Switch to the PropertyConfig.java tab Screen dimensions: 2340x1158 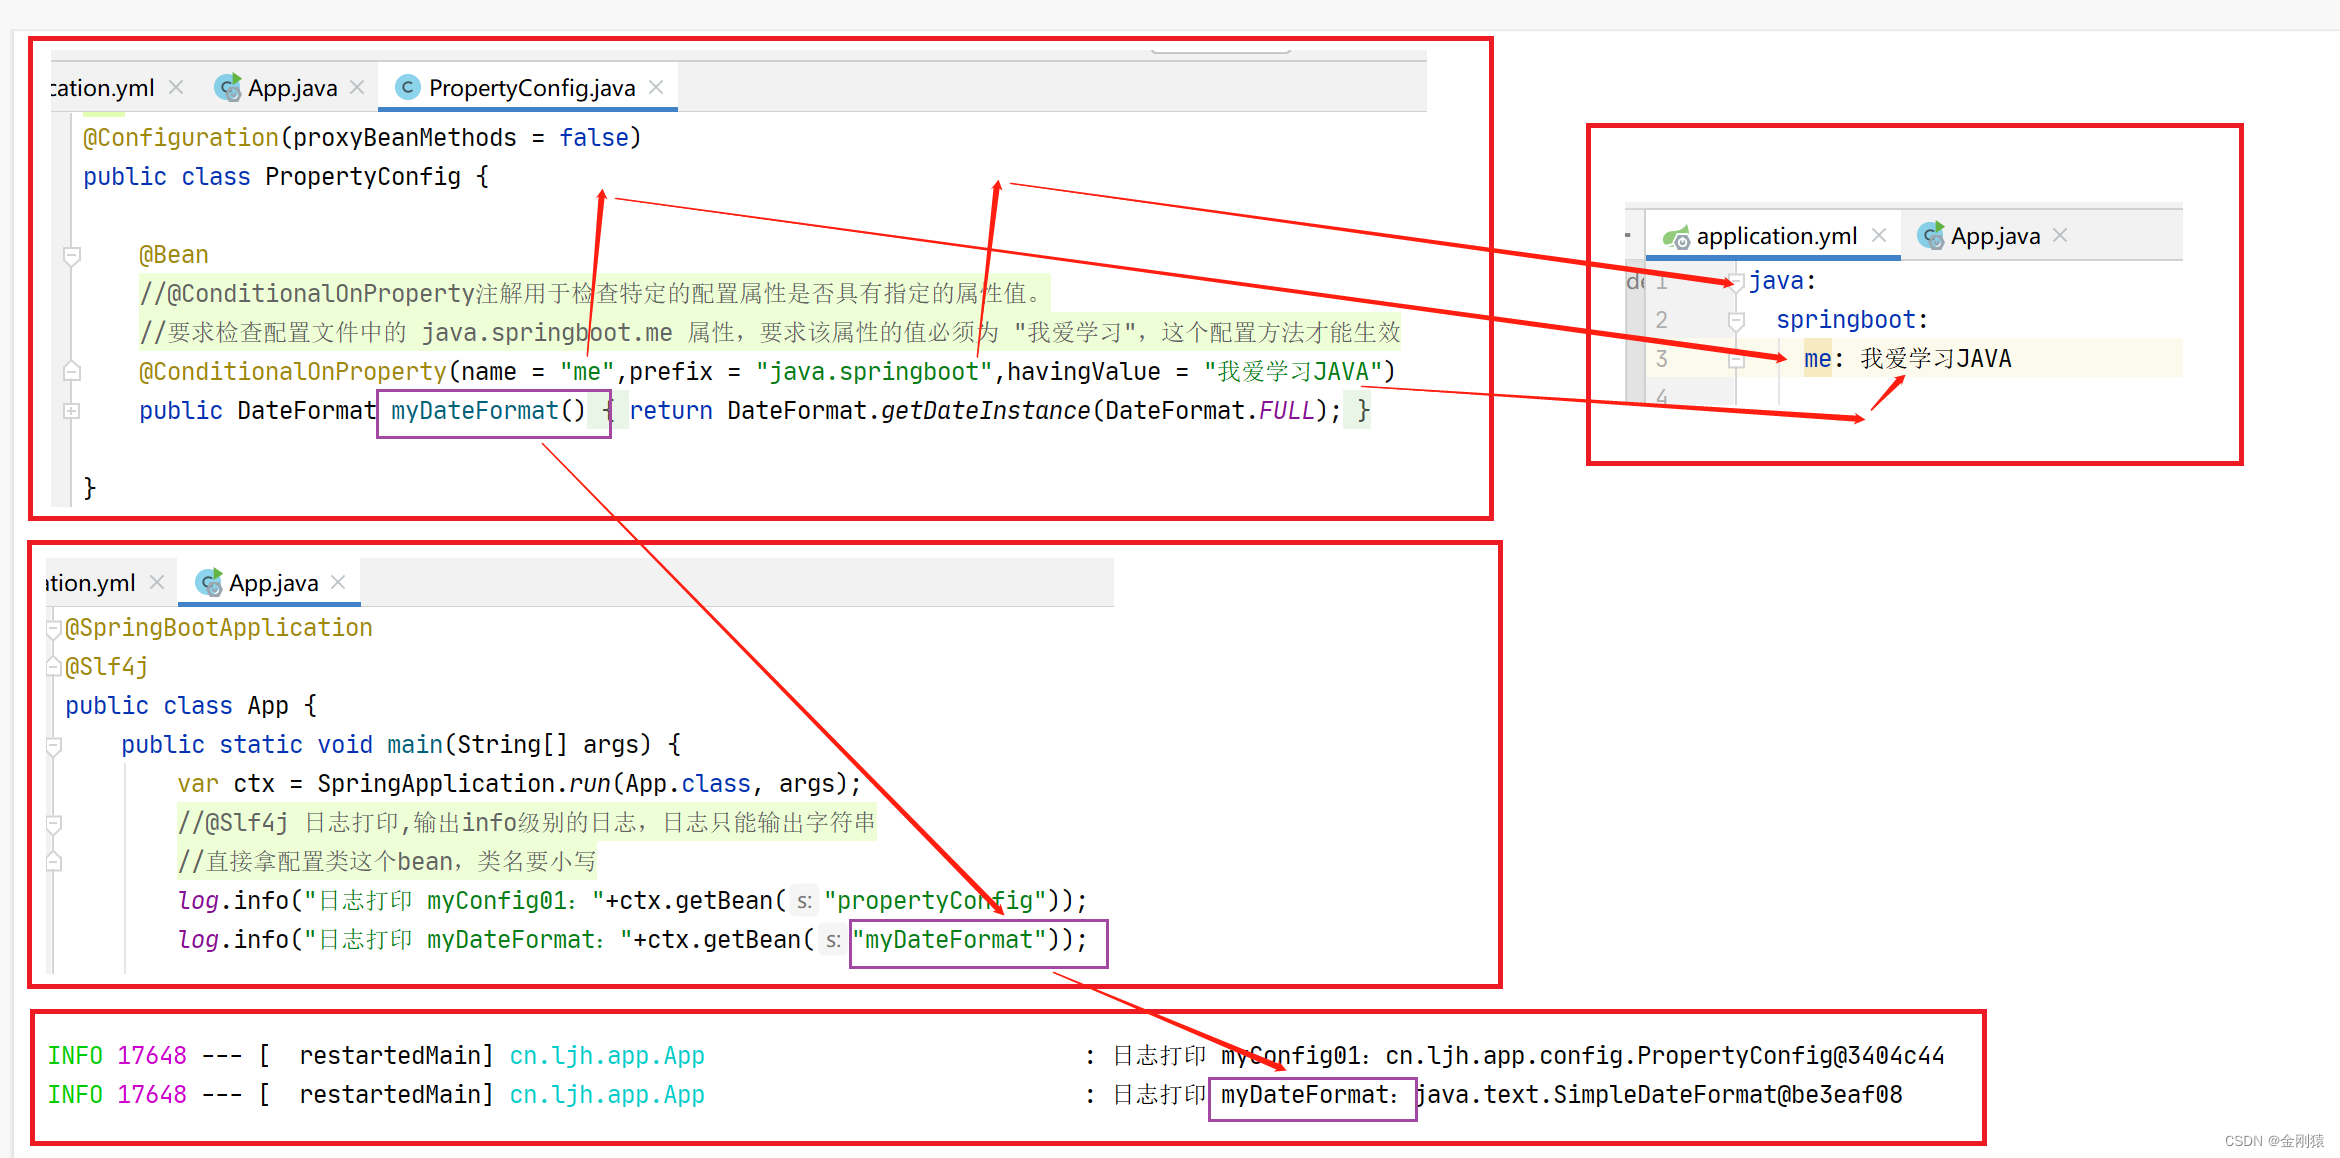click(528, 88)
